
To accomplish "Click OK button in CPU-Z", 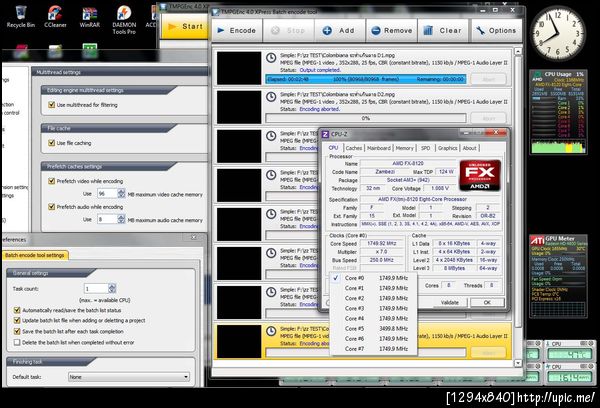I will click(487, 302).
